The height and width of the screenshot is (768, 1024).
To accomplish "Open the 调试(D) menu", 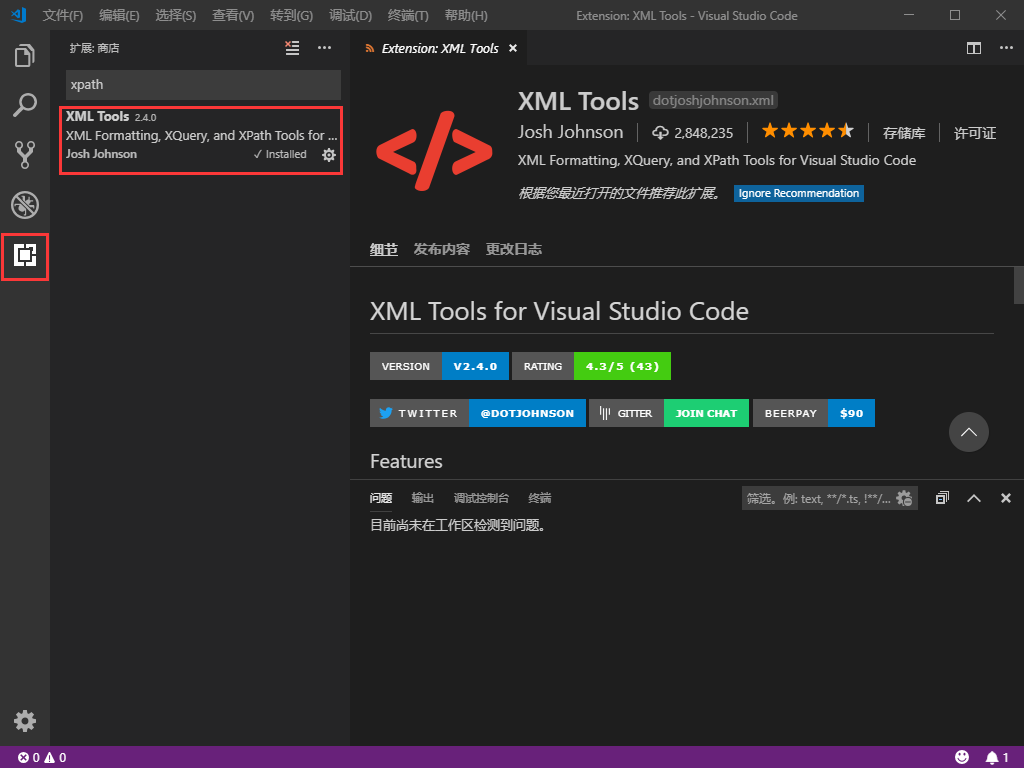I will click(x=350, y=16).
